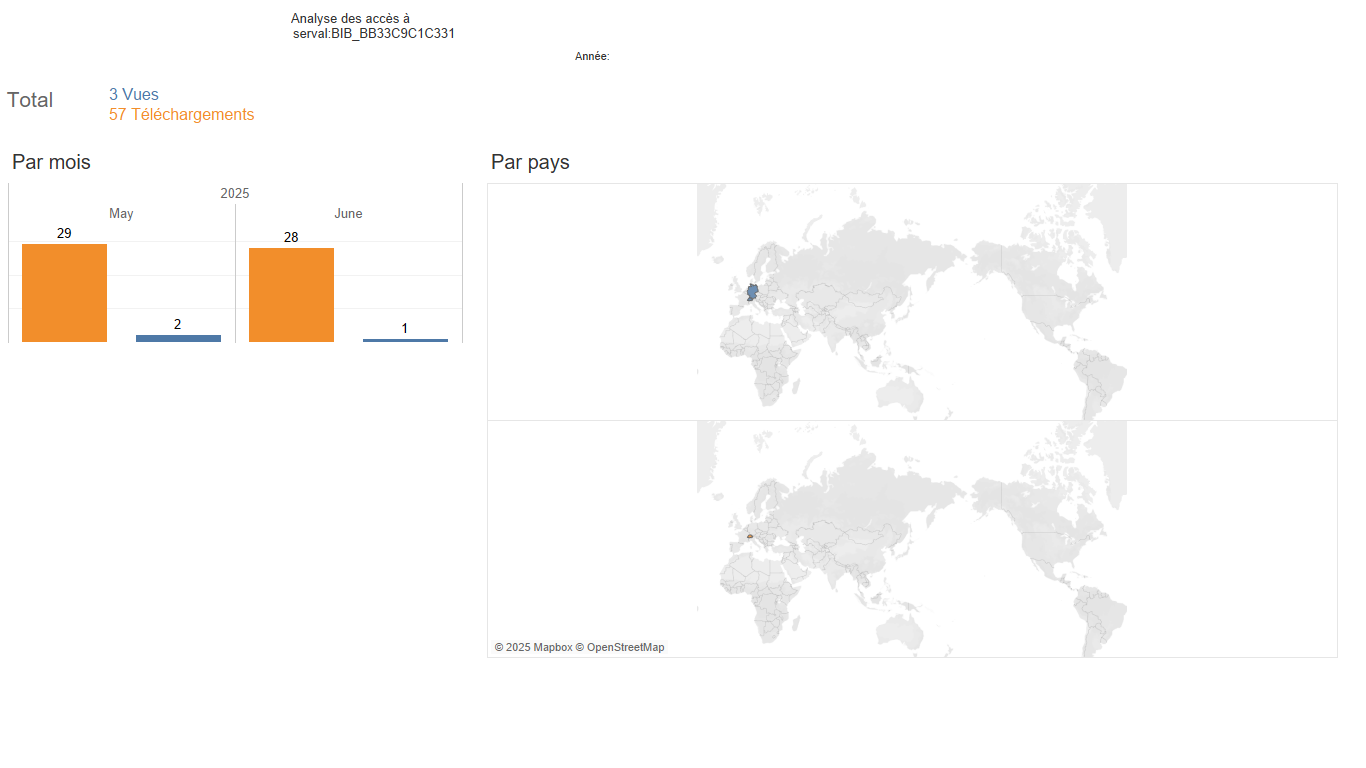Screen dimensions: 1366x768
Task: Click the 'Année:' filter label
Action: (x=592, y=57)
